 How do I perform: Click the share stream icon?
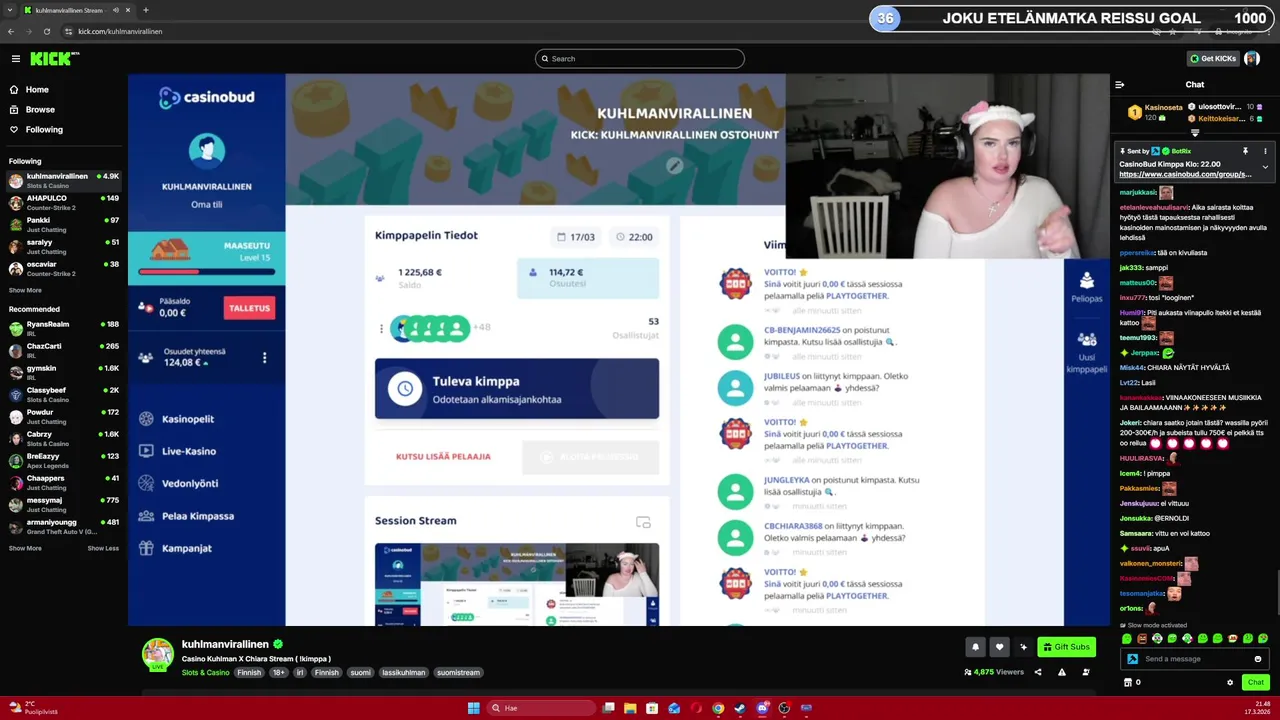1037,672
